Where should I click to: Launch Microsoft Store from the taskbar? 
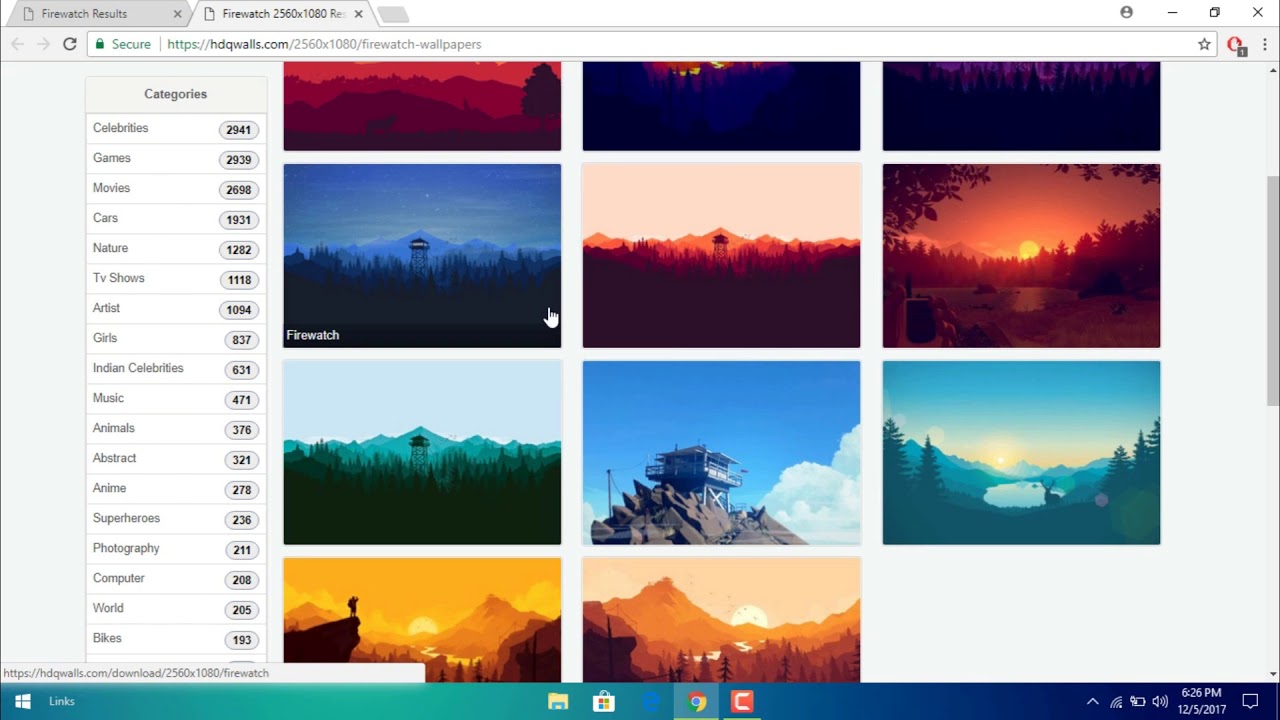pyautogui.click(x=604, y=701)
